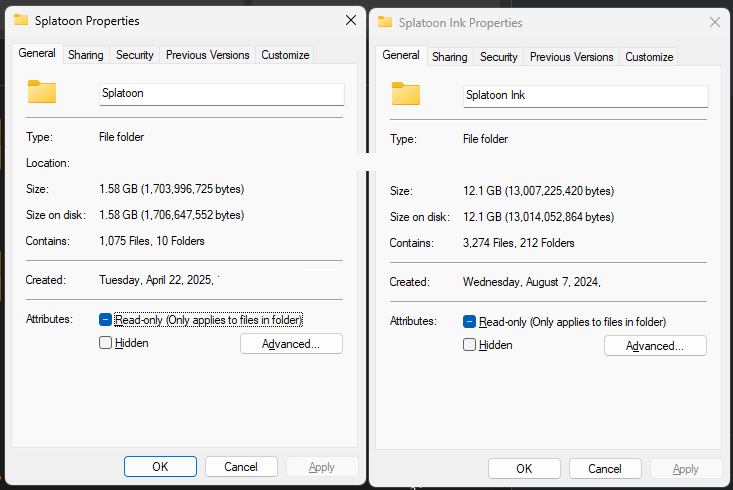
Task: Open Security tab in Splatoon Ink Properties
Action: (x=498, y=57)
